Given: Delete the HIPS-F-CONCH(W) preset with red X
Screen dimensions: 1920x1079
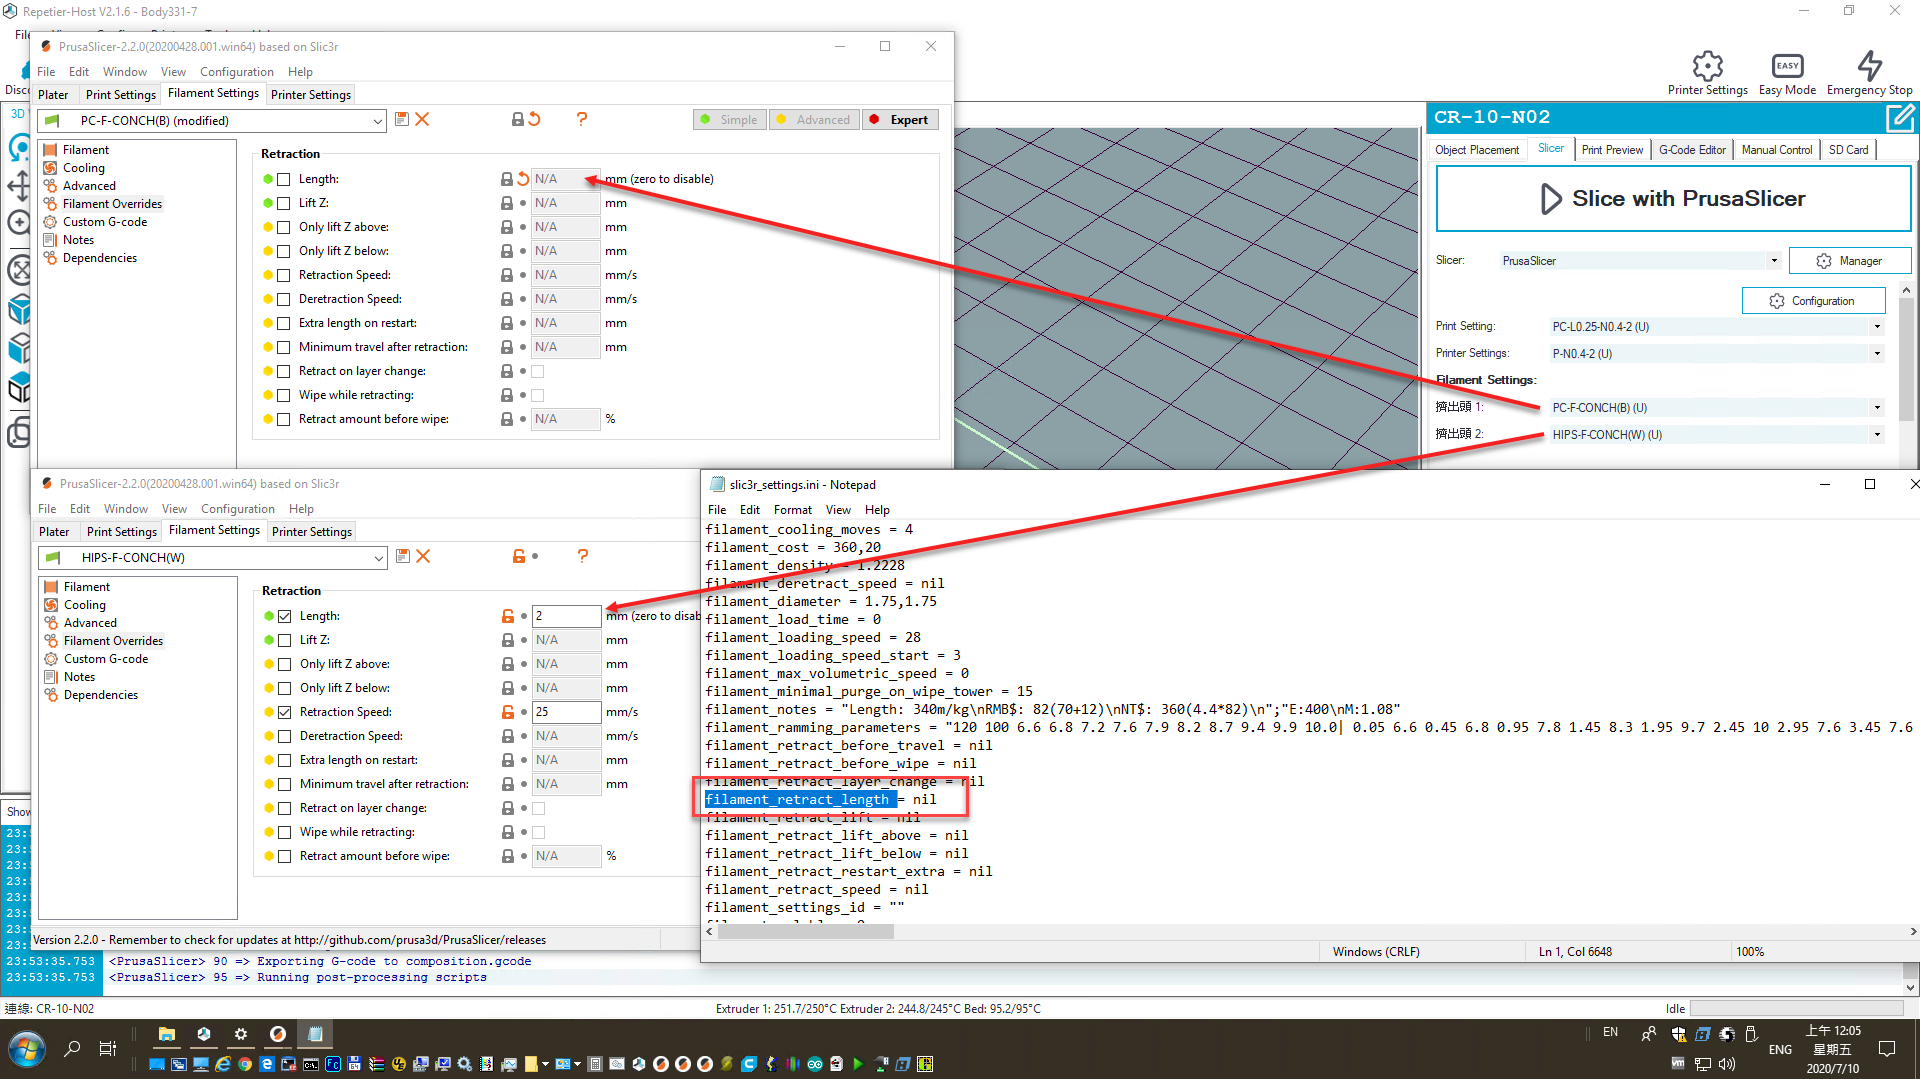Looking at the screenshot, I should (x=423, y=556).
